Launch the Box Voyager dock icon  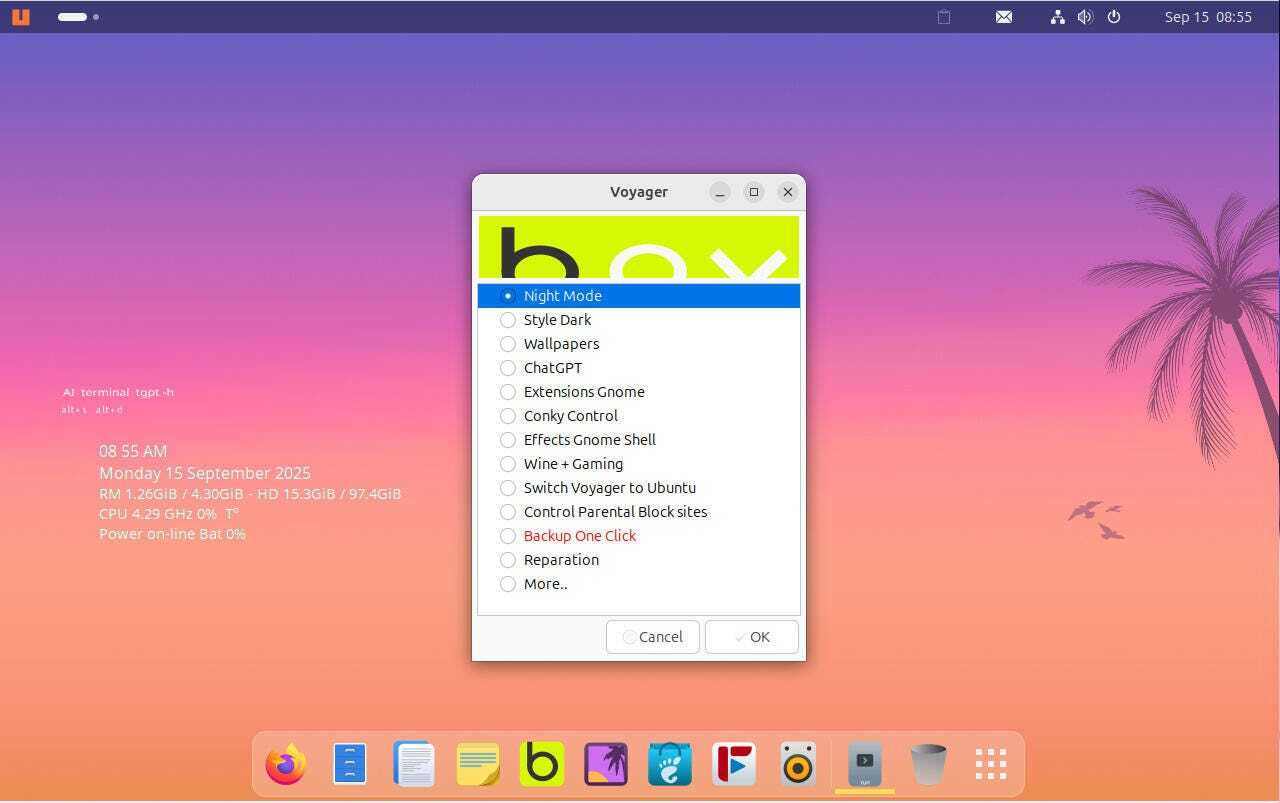(x=542, y=765)
